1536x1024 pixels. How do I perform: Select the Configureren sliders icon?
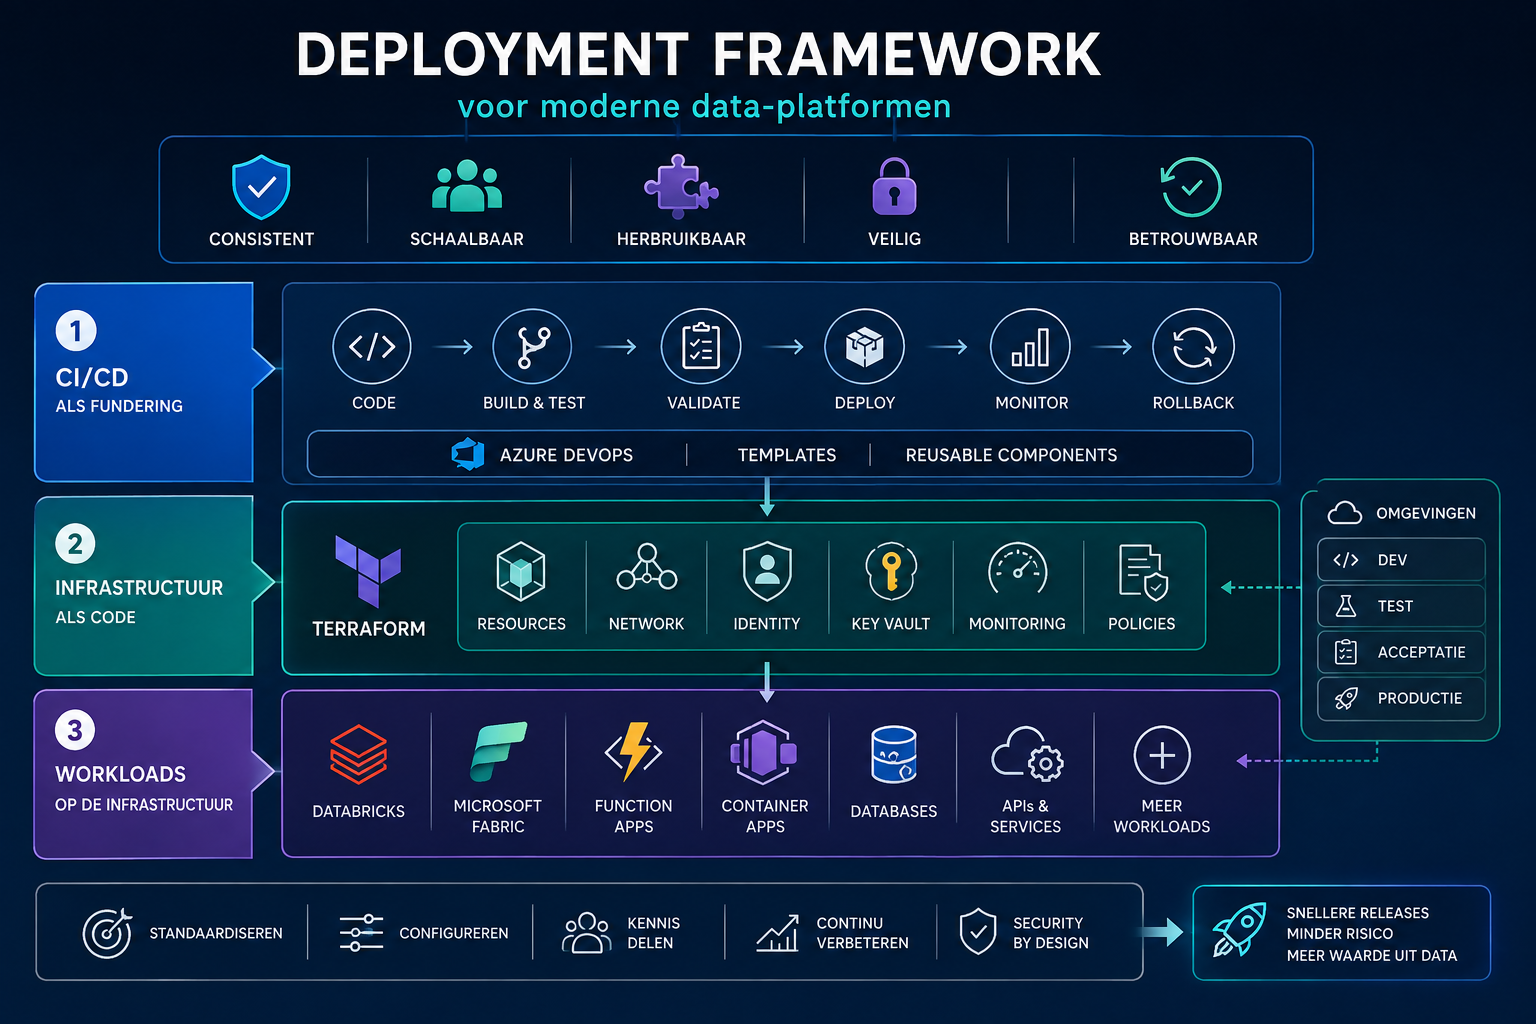click(x=361, y=932)
